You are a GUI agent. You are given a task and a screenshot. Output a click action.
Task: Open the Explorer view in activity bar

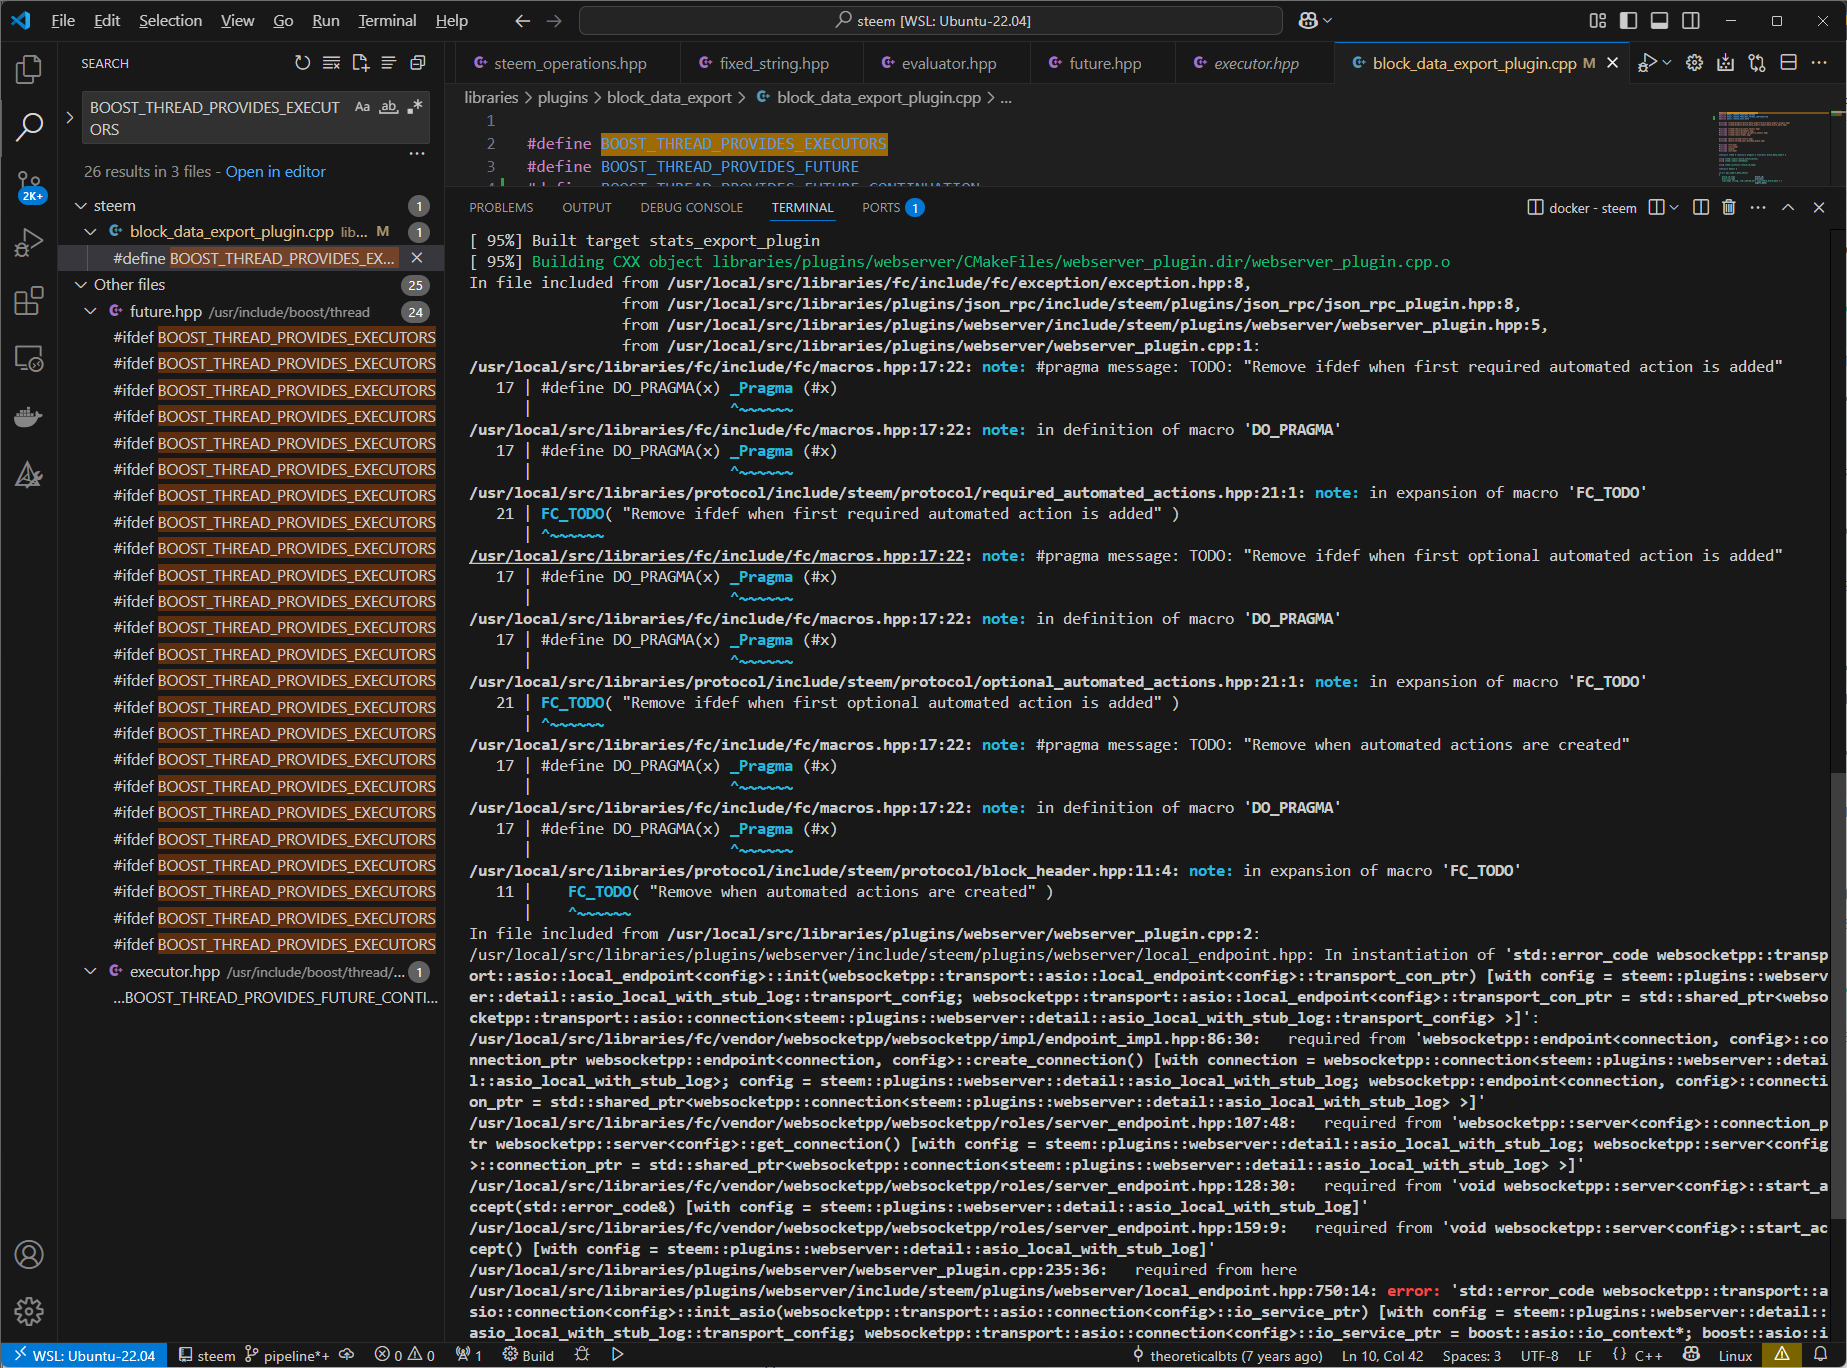point(29,69)
